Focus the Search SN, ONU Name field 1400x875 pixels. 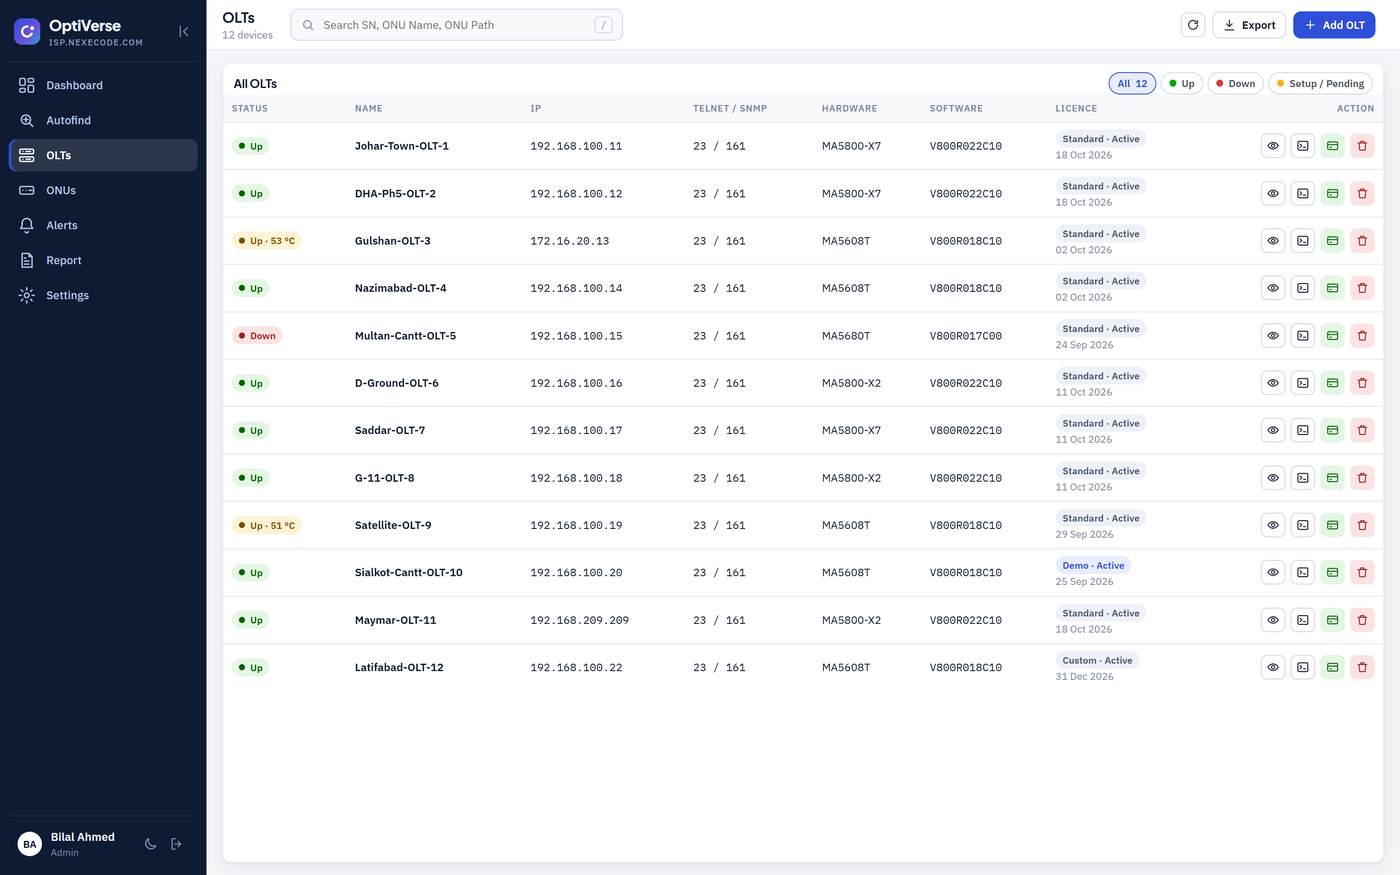(456, 25)
